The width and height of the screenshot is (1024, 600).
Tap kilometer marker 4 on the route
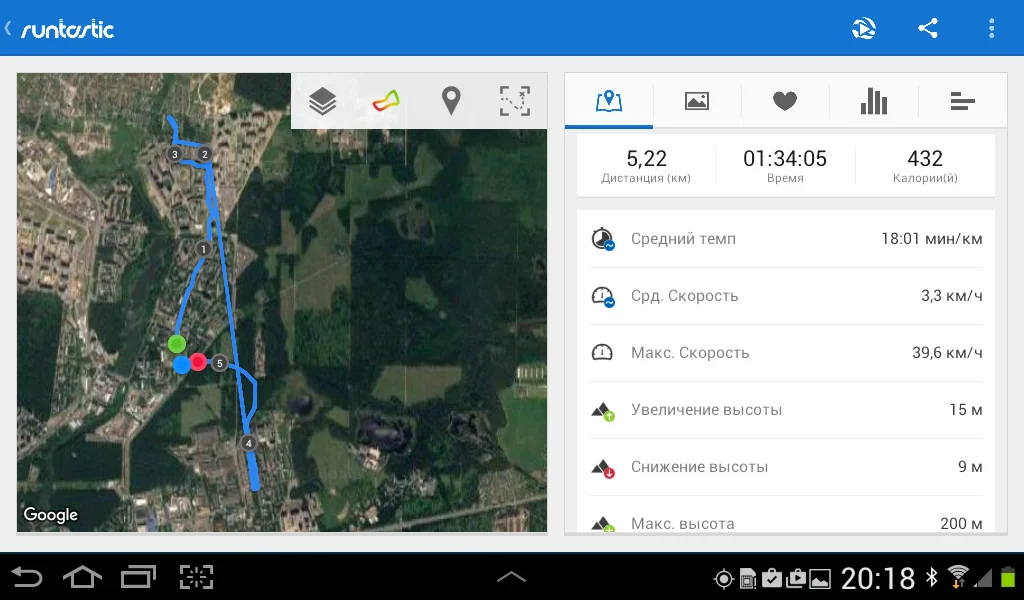pos(248,443)
